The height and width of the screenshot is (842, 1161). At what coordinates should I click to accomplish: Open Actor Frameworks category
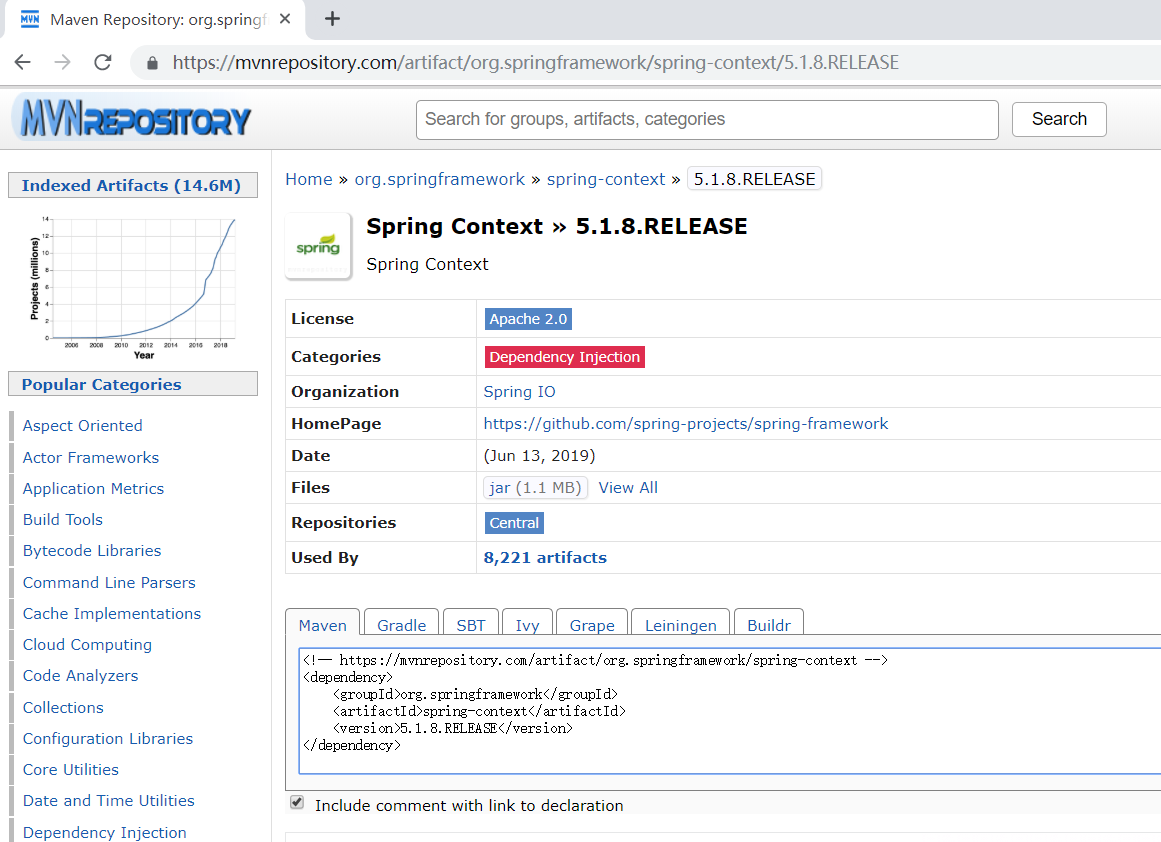tap(91, 458)
